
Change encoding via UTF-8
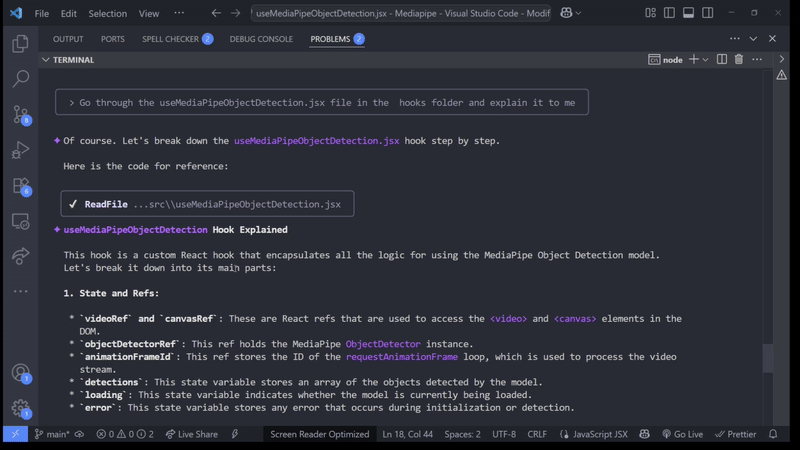click(504, 434)
